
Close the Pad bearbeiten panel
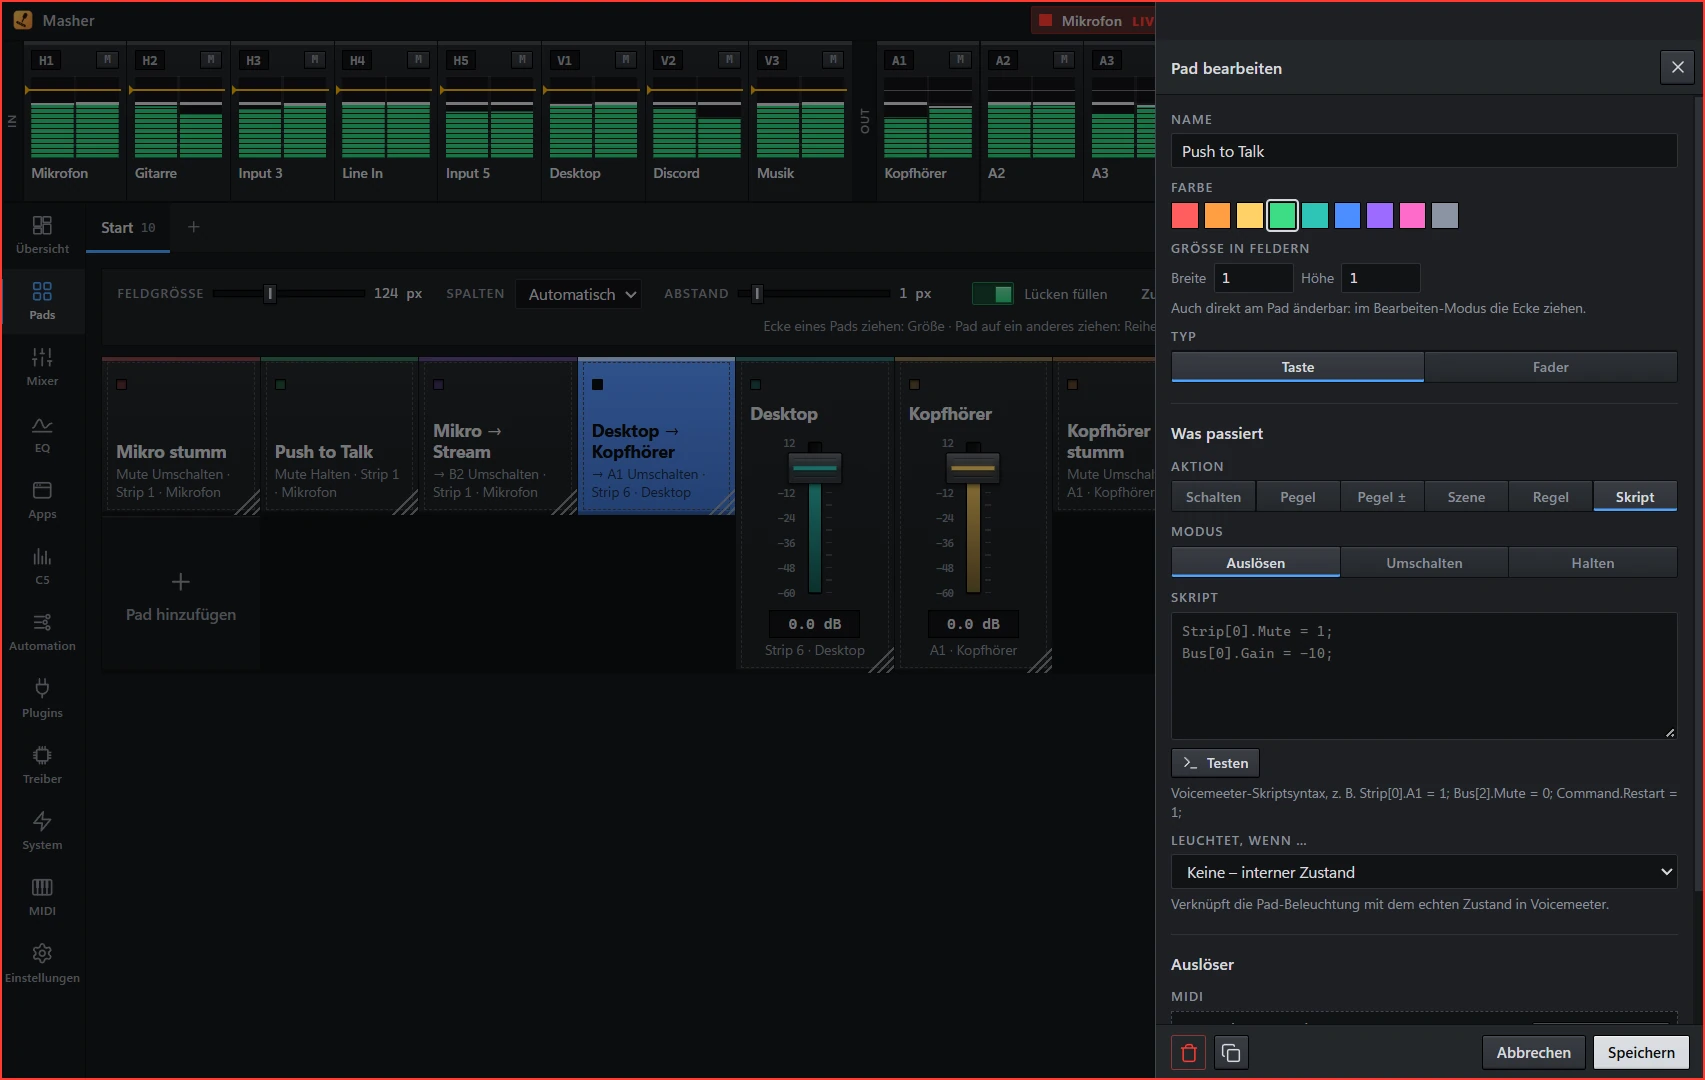pyautogui.click(x=1677, y=67)
